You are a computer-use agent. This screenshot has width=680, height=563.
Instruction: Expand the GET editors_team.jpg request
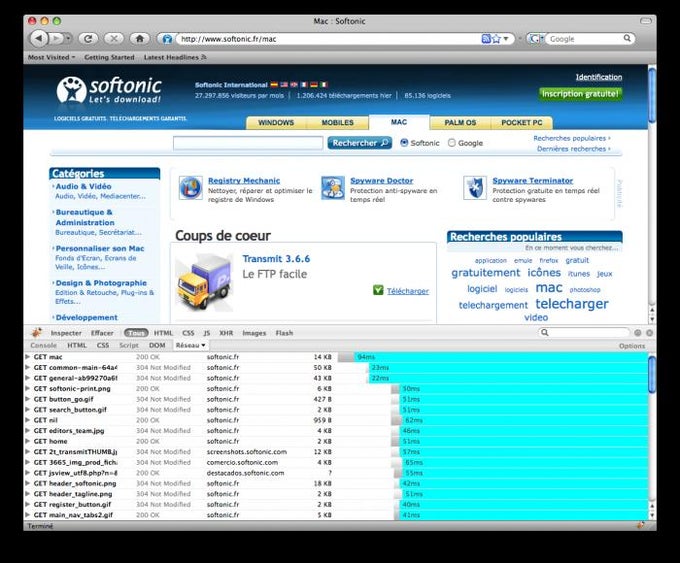click(x=28, y=430)
